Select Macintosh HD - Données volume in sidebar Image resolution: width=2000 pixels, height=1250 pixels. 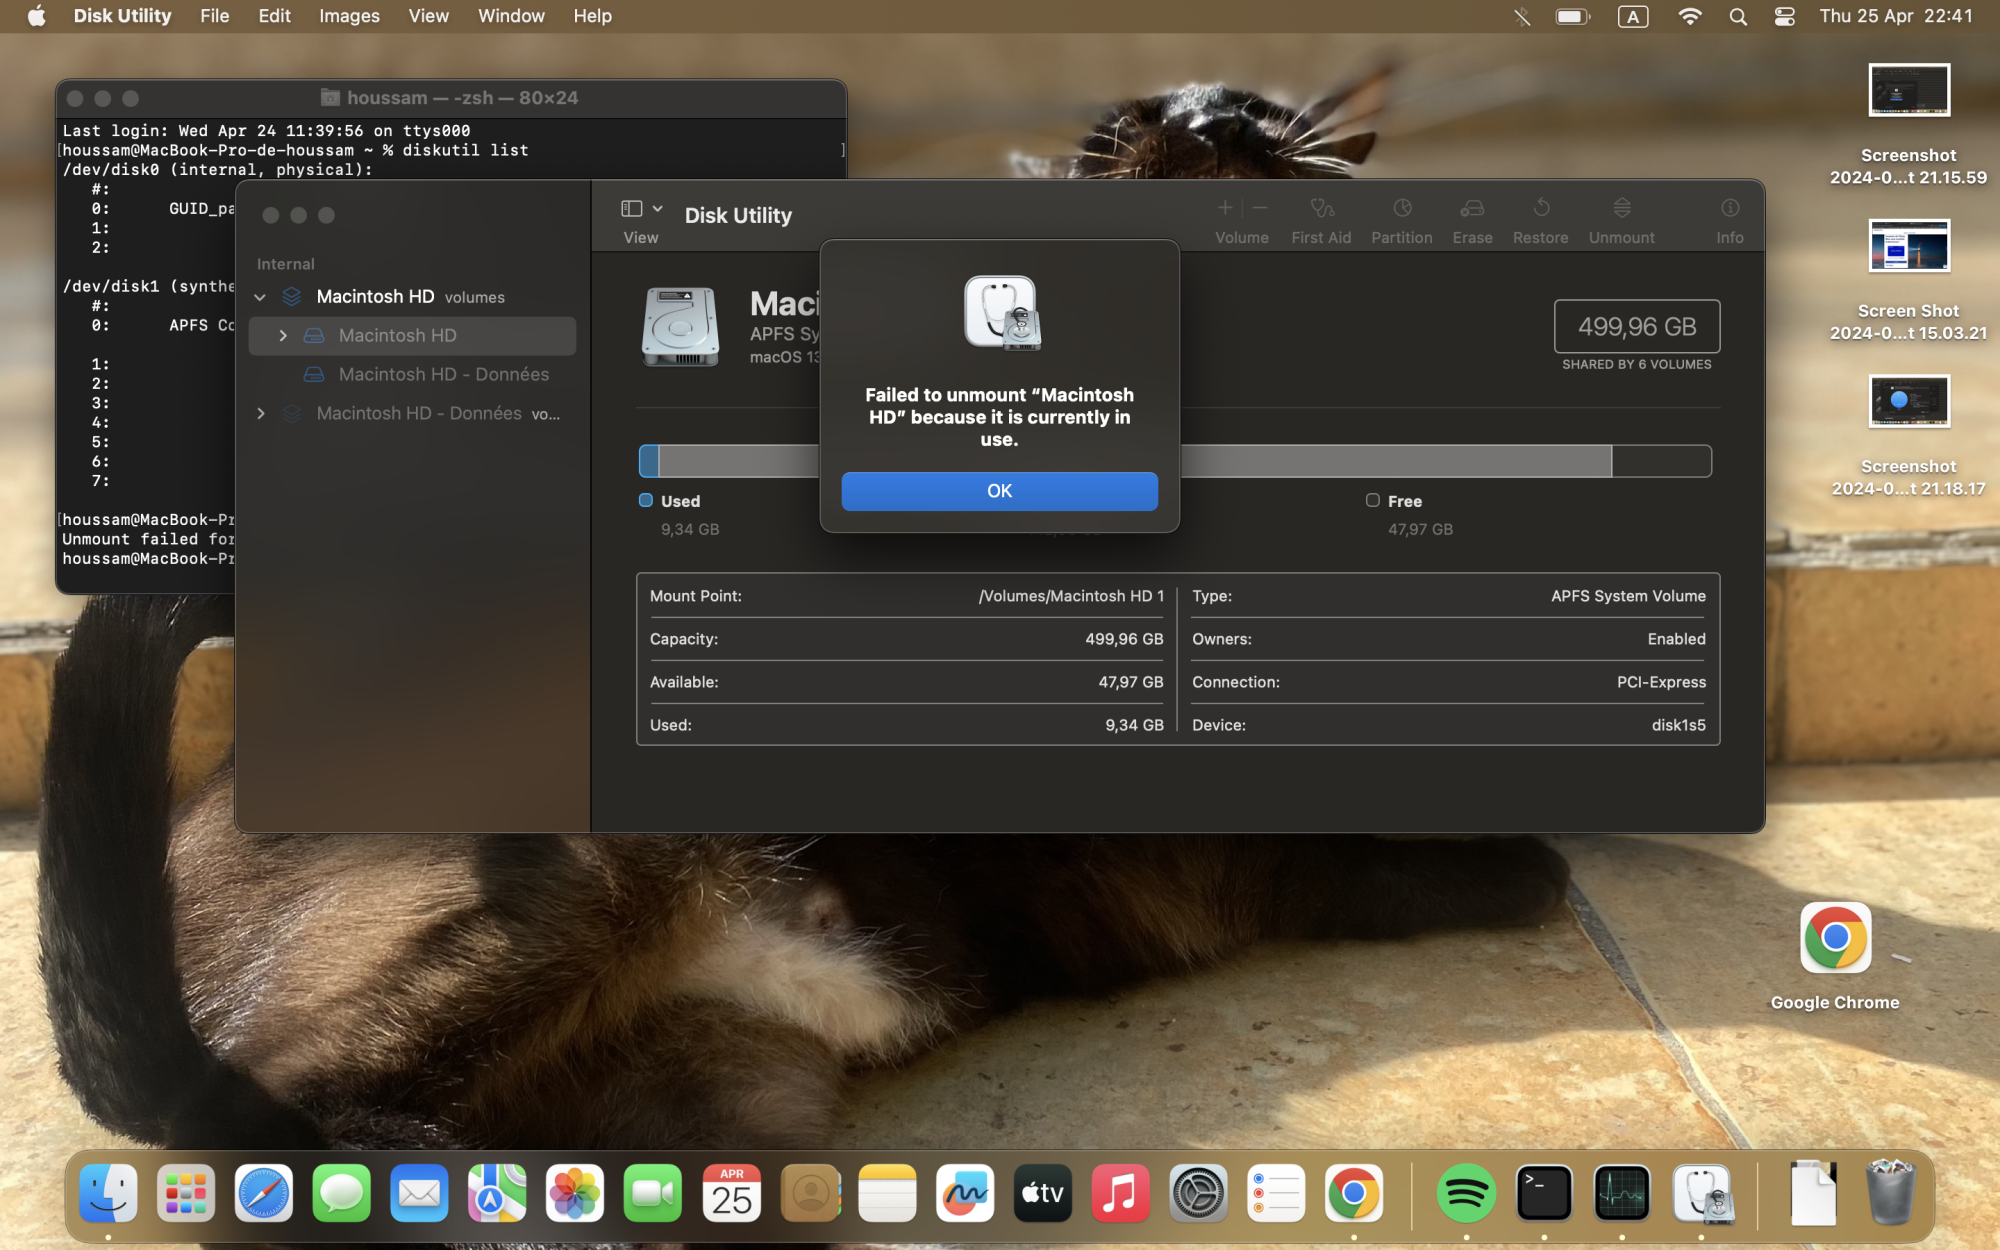coord(443,375)
